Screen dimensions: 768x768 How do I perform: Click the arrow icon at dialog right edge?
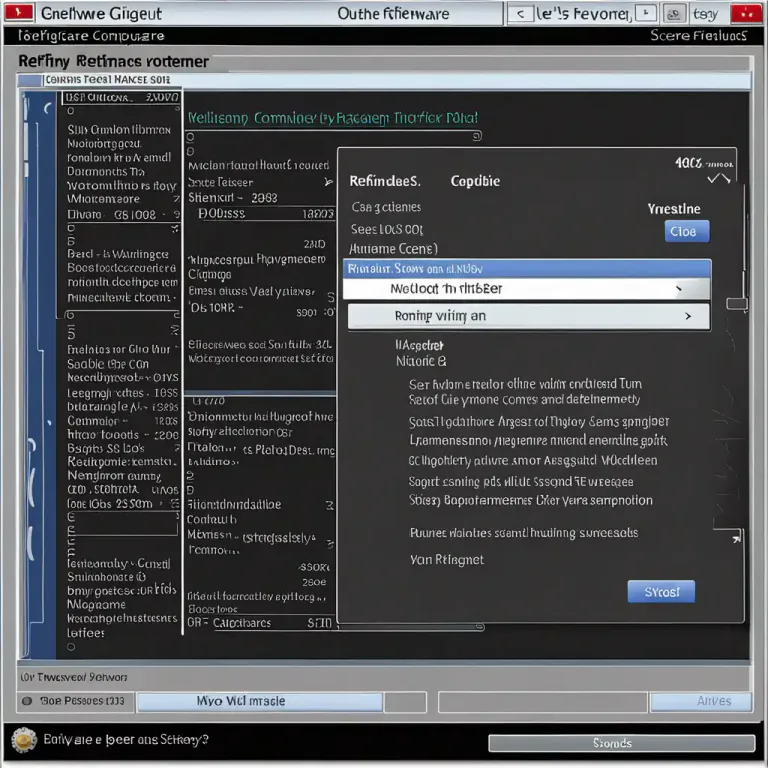[x=736, y=539]
